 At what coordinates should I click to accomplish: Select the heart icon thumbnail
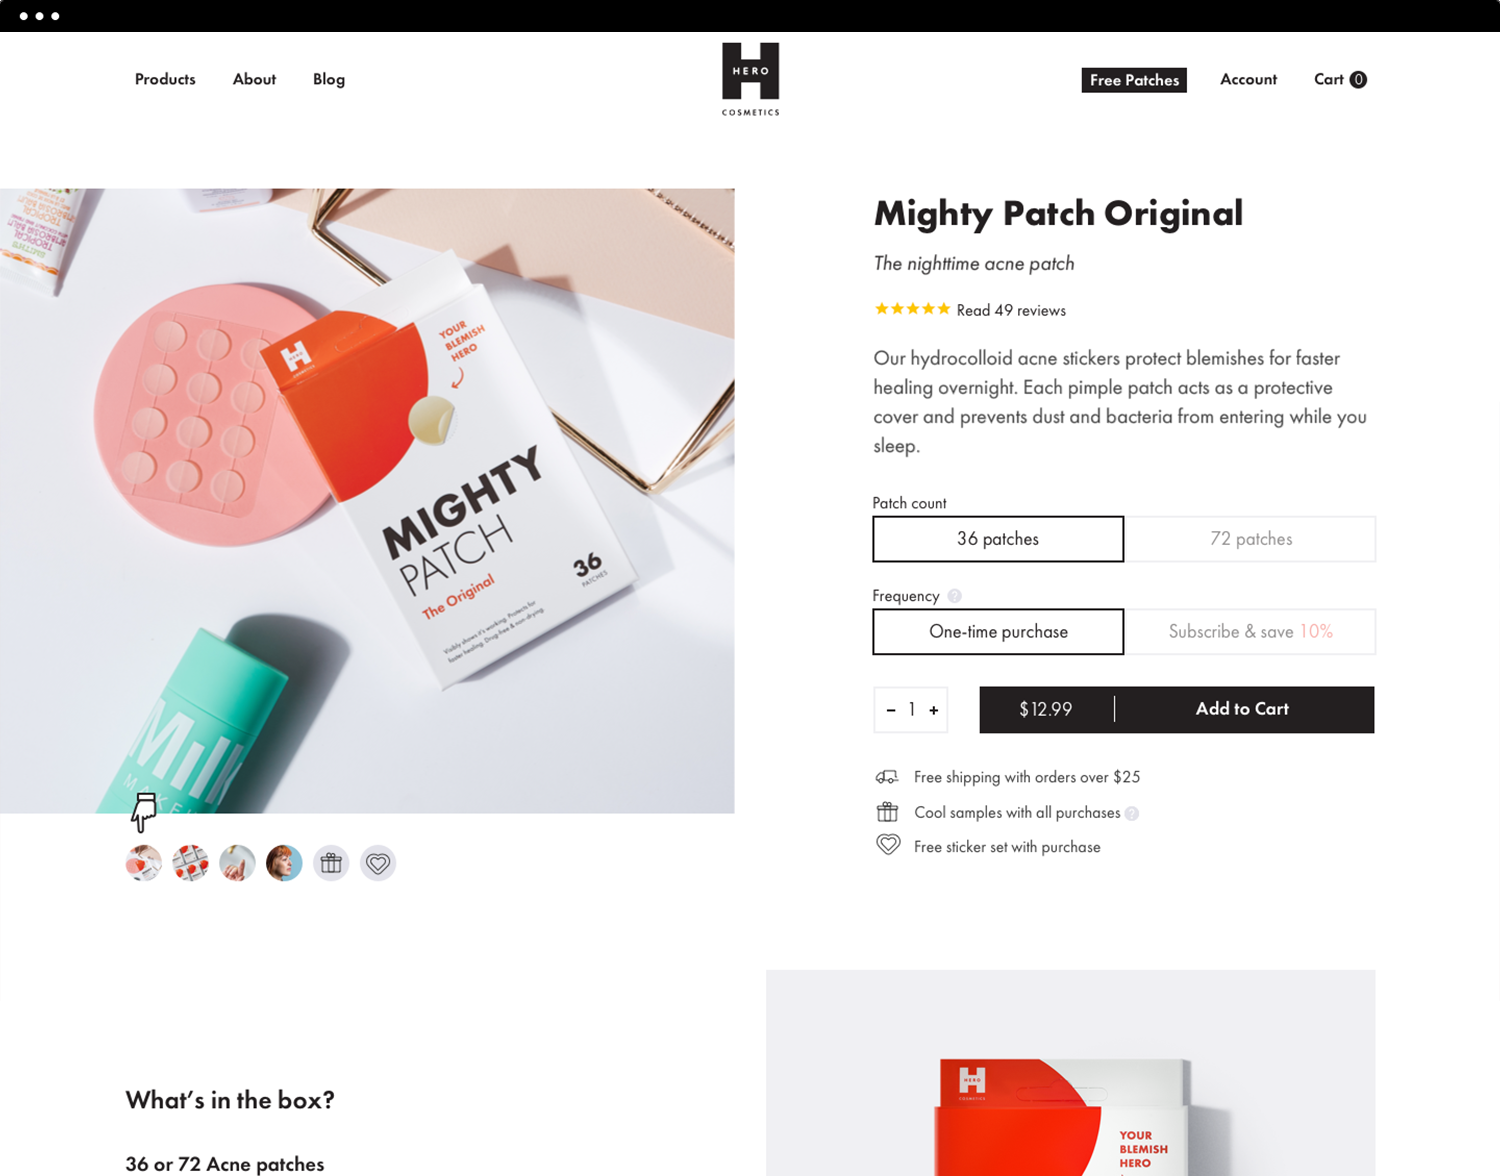click(x=378, y=863)
